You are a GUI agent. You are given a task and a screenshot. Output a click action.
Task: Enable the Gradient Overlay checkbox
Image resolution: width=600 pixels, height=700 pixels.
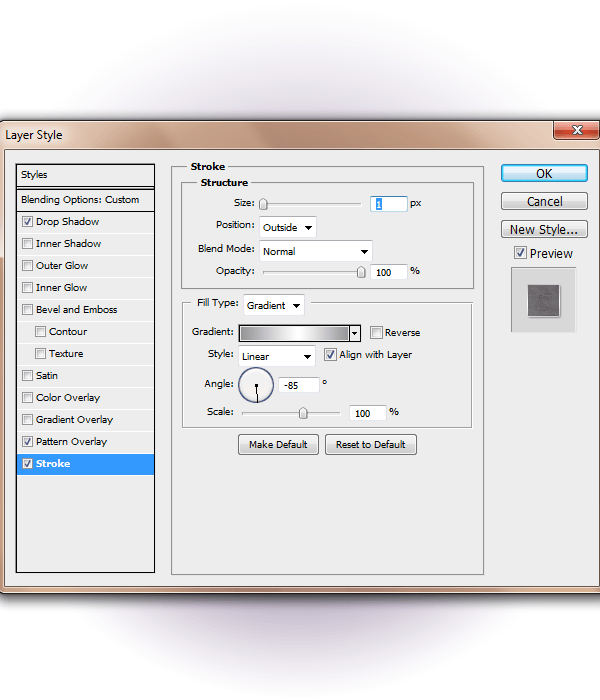pos(28,420)
